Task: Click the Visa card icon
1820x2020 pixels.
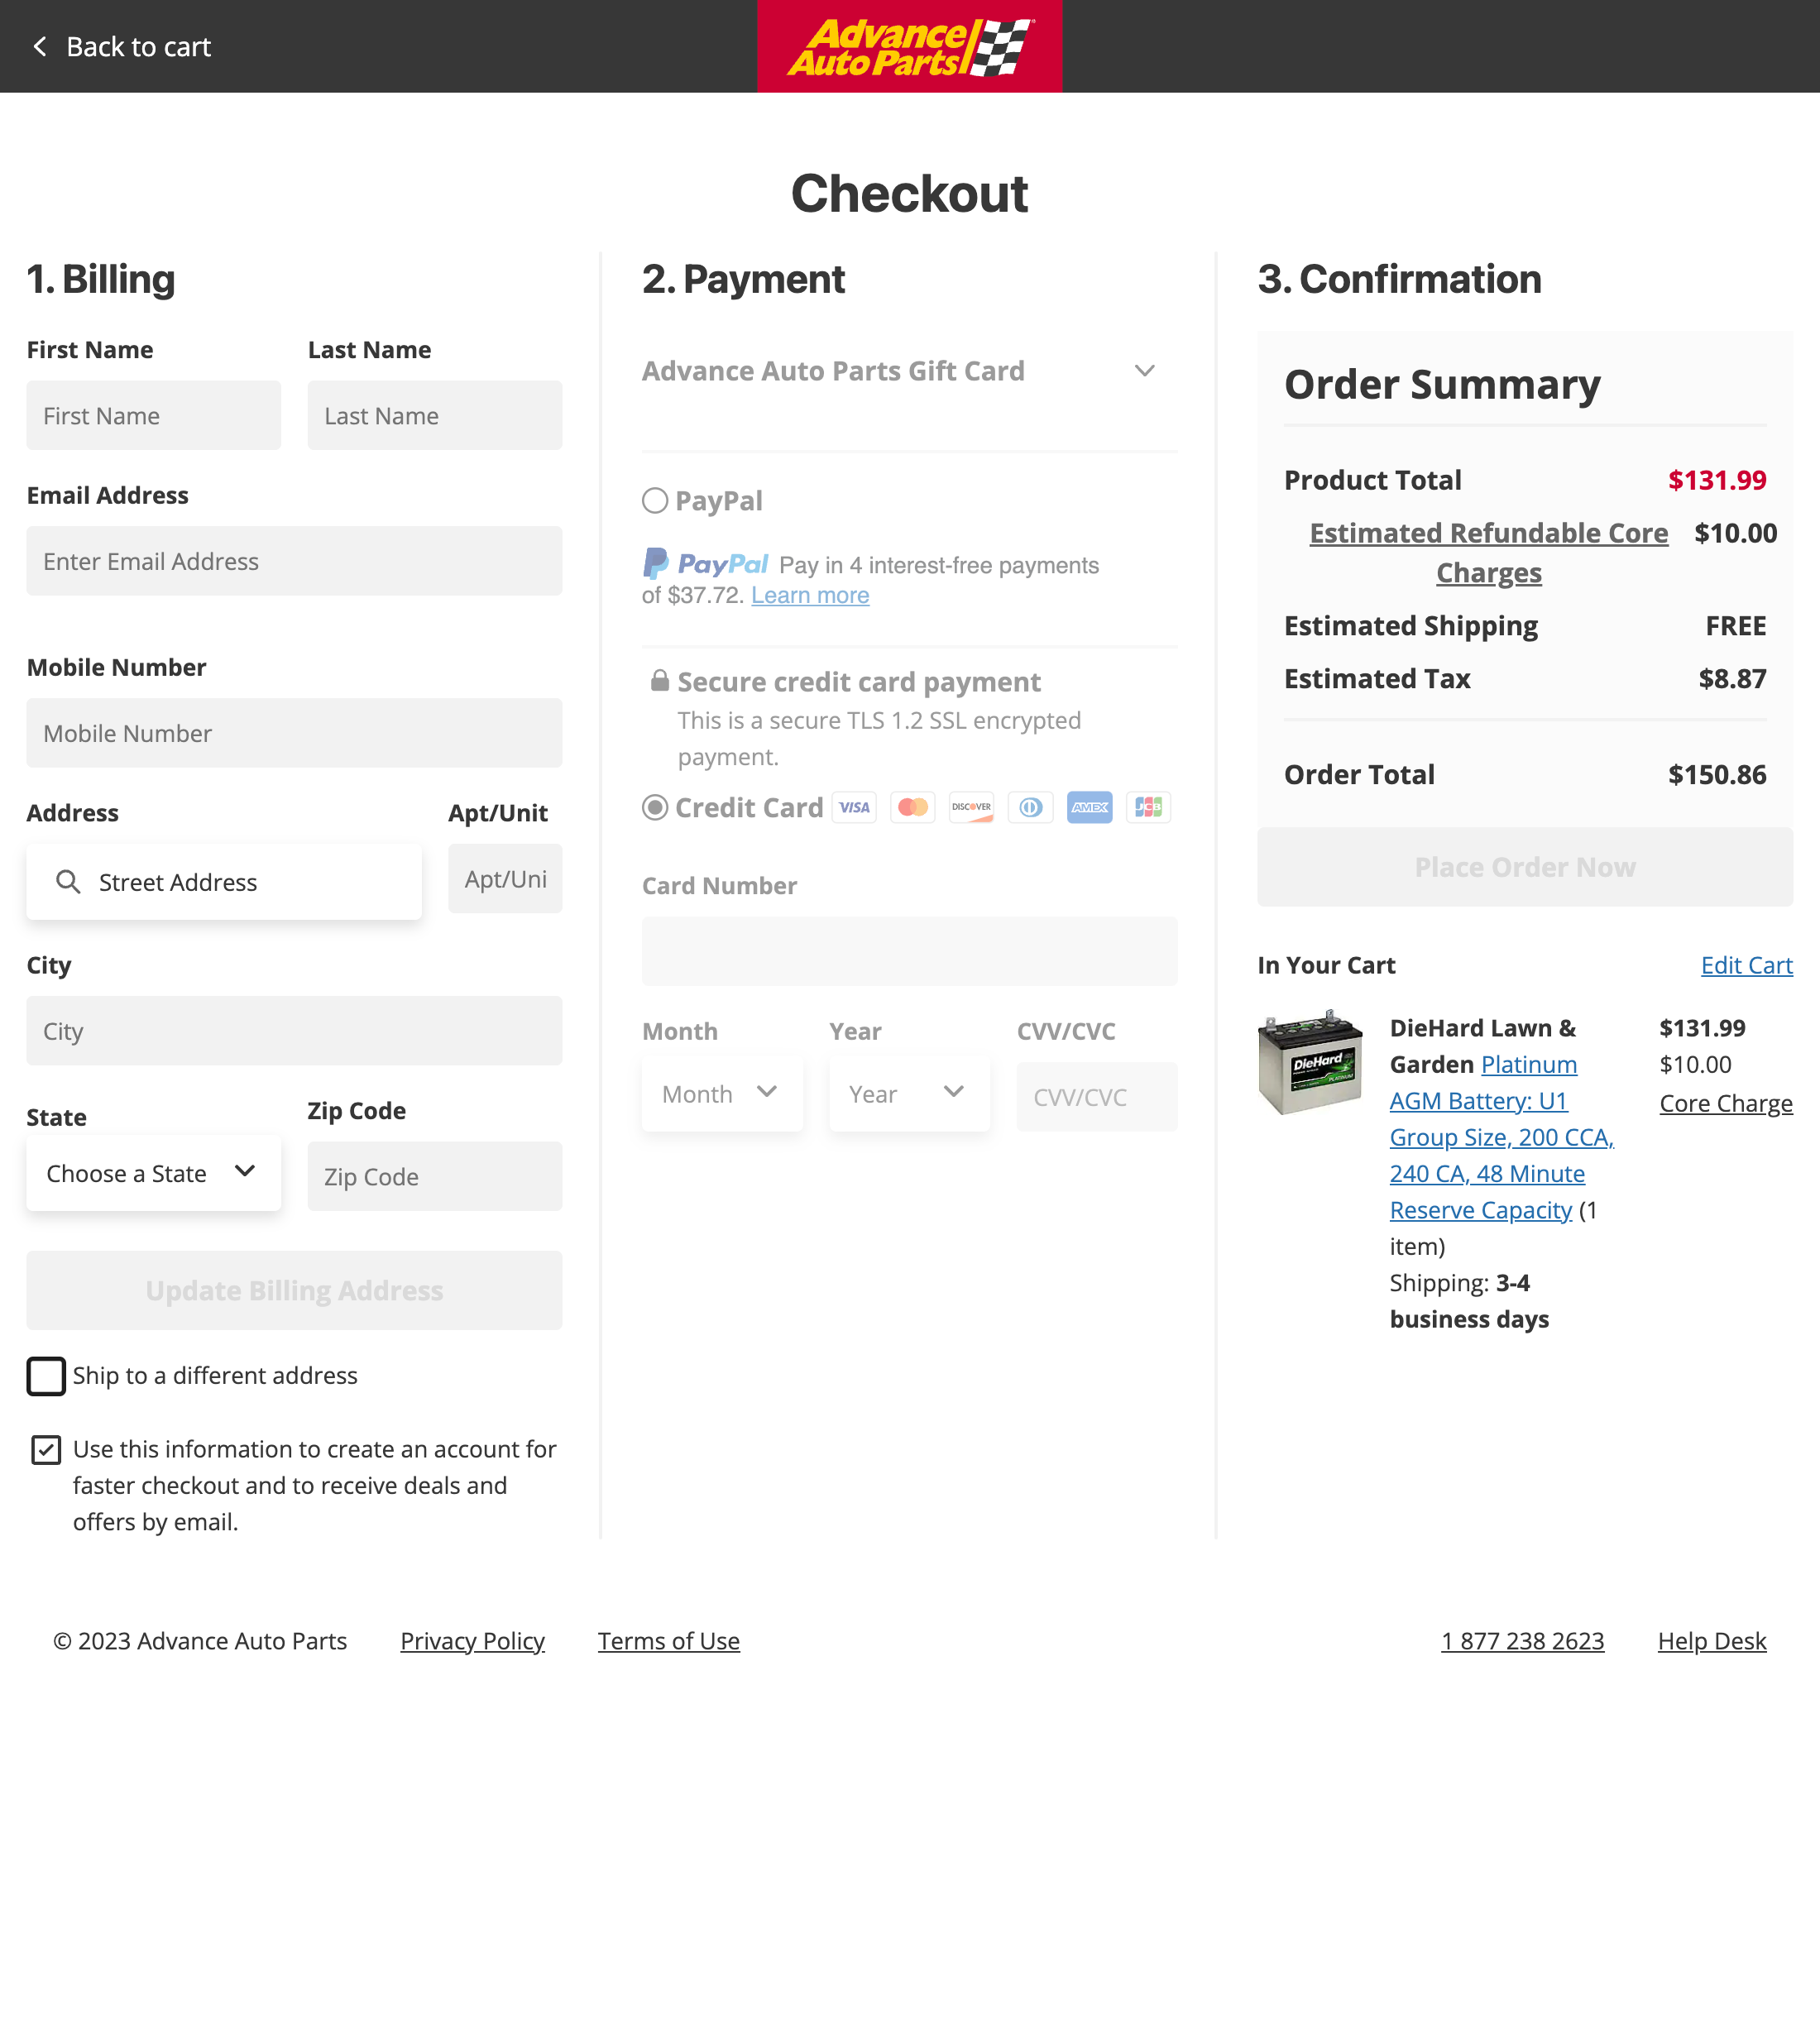Action: pos(854,807)
